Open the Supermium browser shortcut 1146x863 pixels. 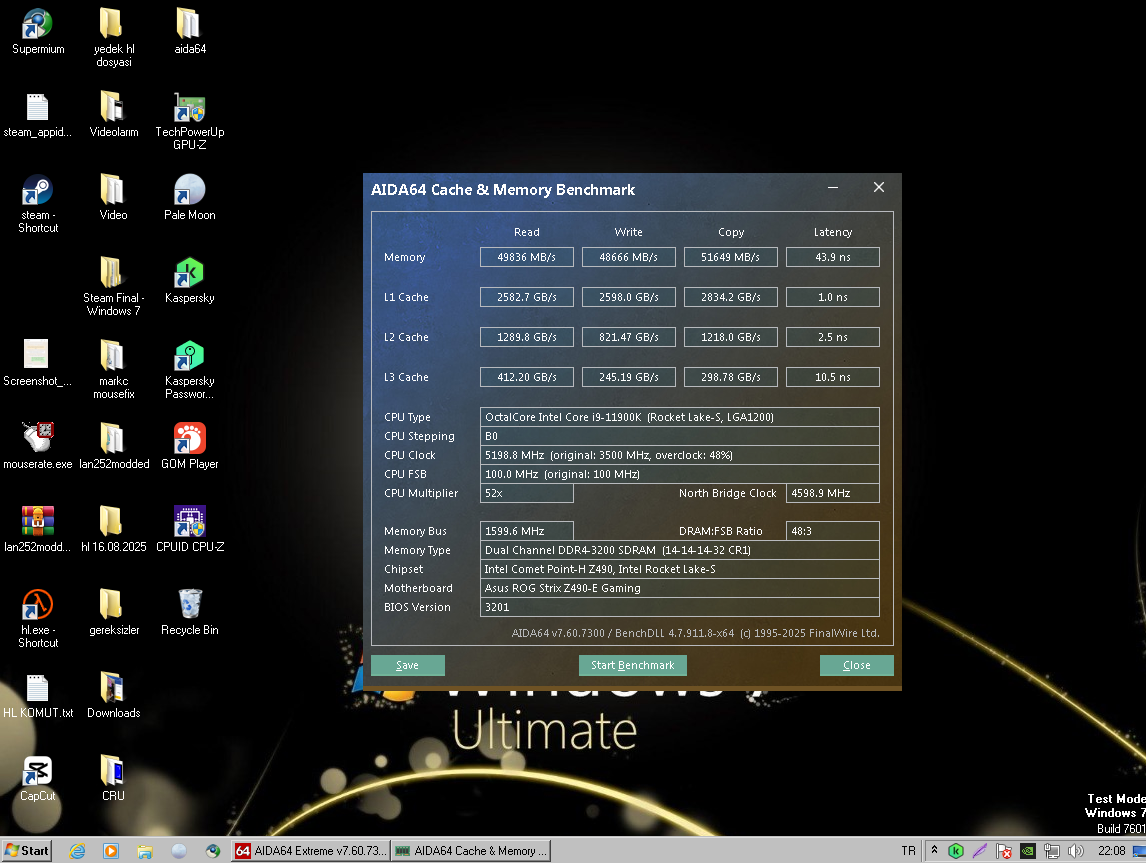pos(38,32)
